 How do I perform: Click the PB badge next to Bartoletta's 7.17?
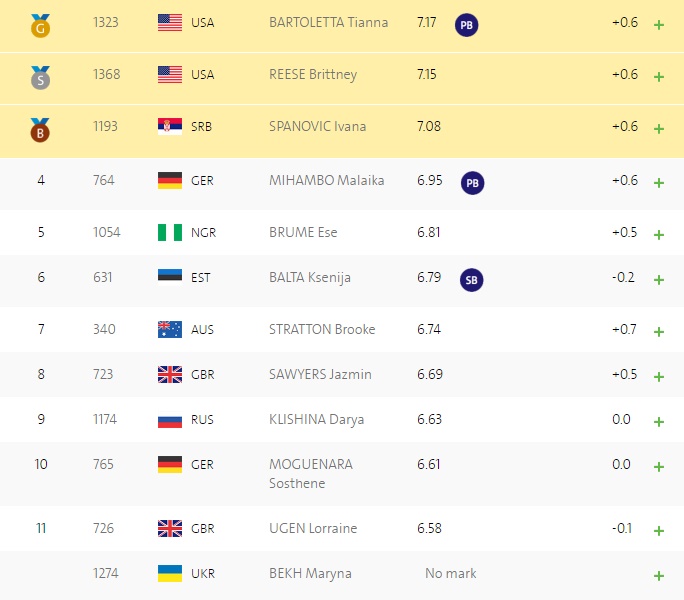point(466,25)
